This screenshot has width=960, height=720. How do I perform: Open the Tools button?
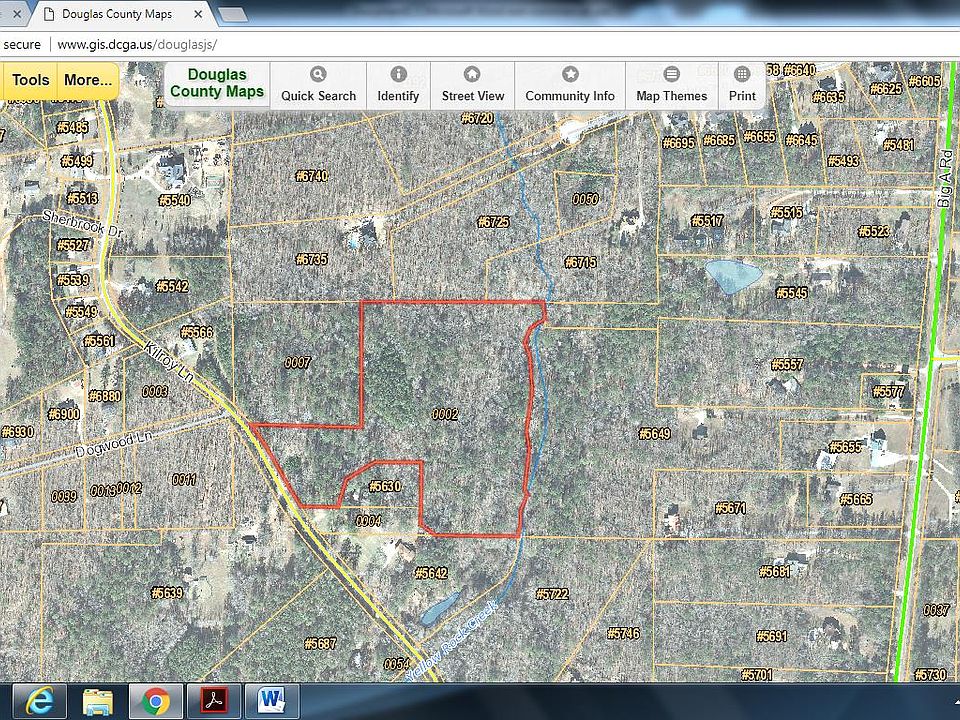[x=30, y=80]
